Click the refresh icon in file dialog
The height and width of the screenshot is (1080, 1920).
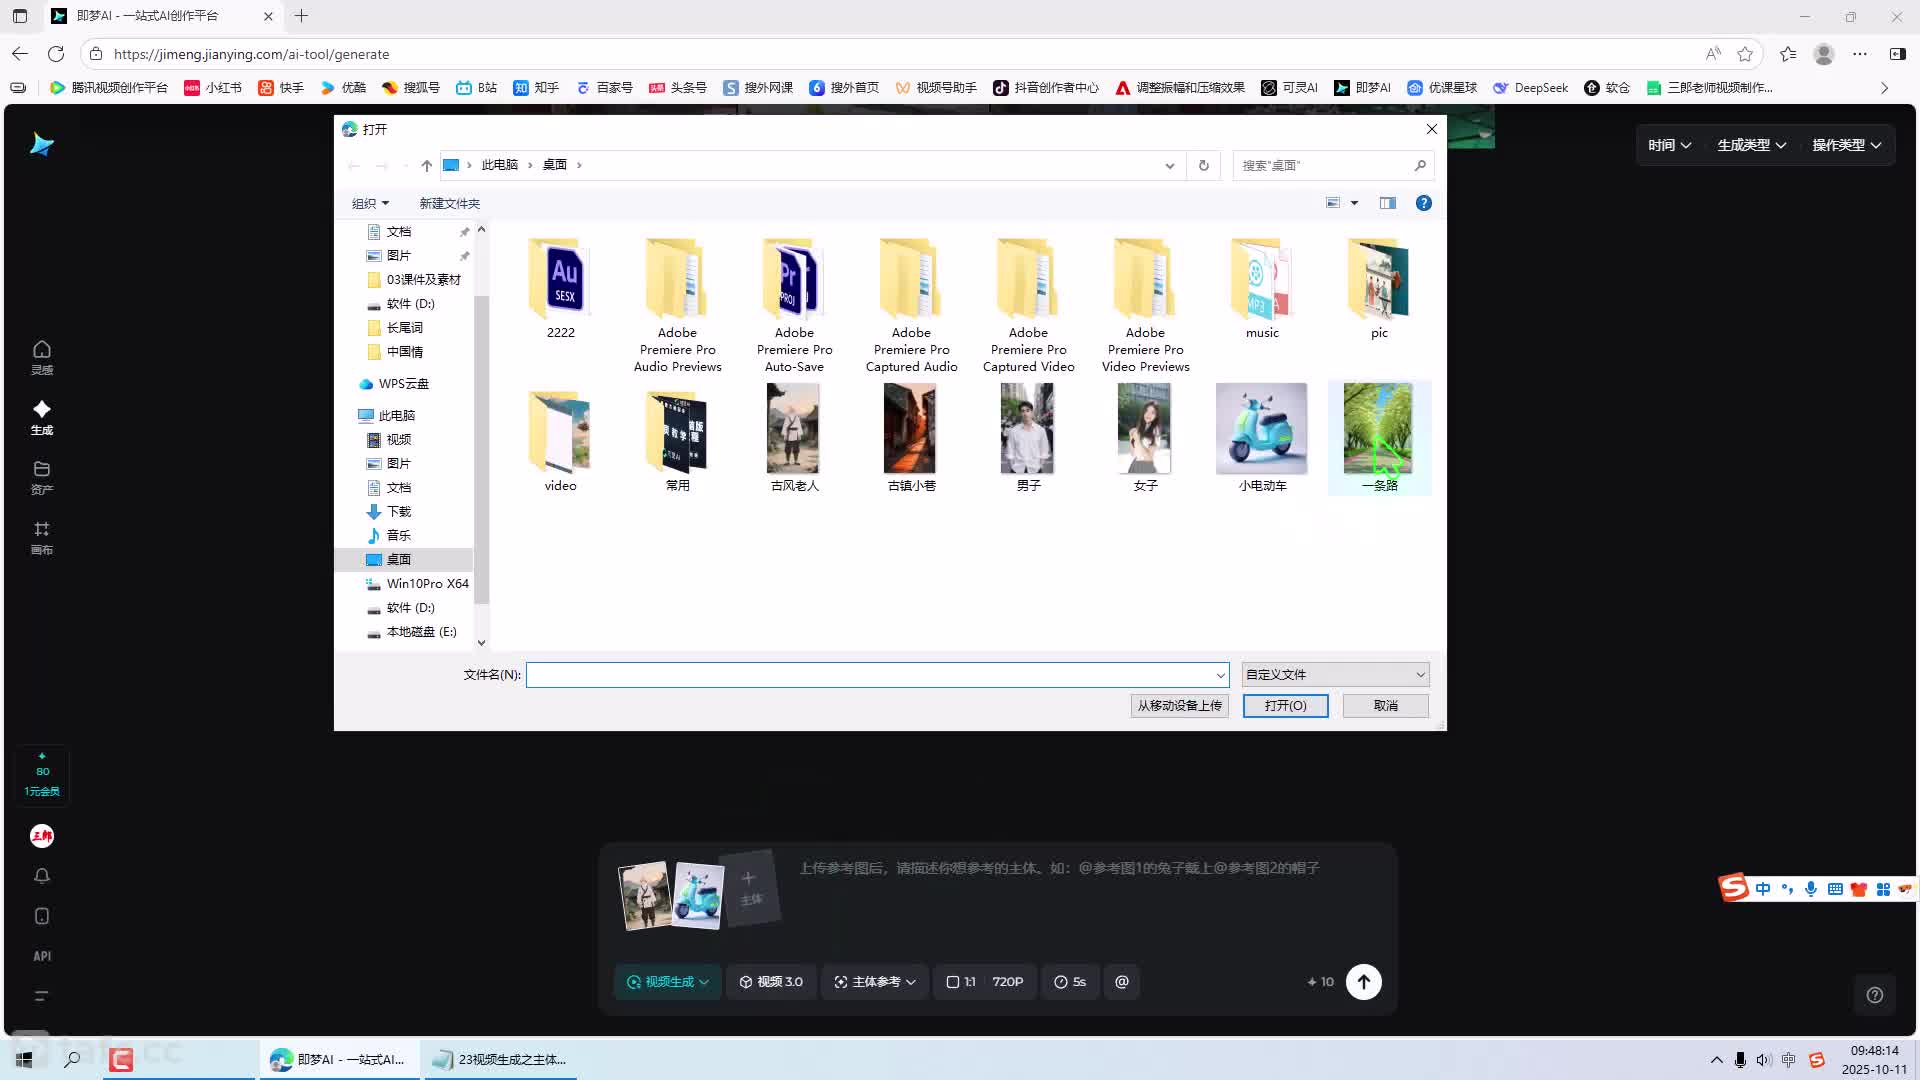tap(1203, 165)
